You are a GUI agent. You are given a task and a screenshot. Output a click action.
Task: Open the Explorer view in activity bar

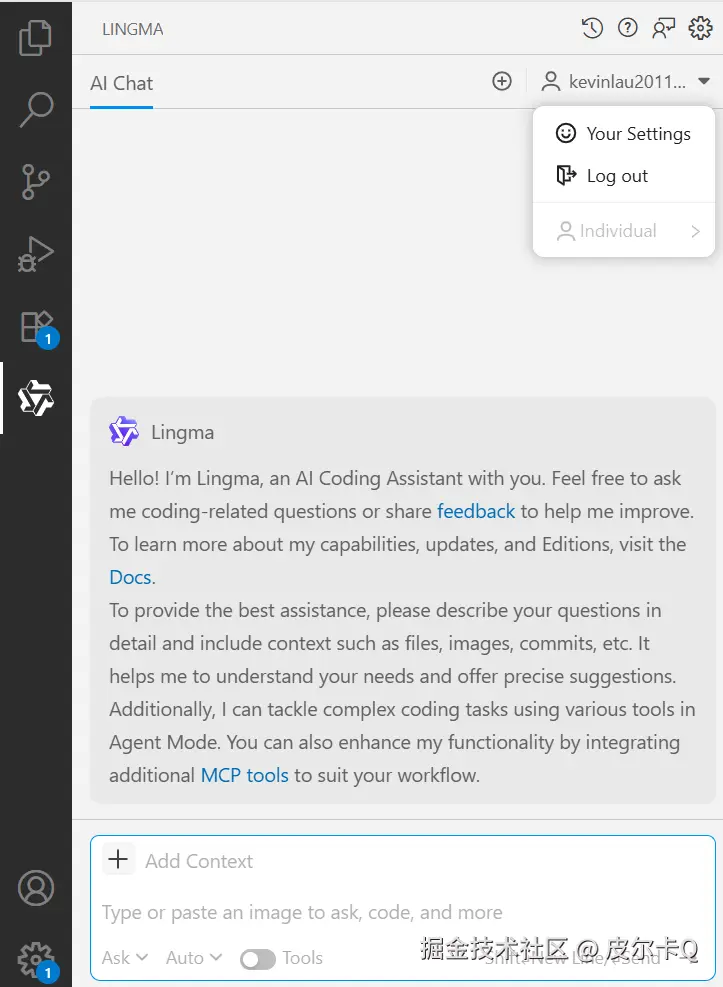click(x=36, y=37)
